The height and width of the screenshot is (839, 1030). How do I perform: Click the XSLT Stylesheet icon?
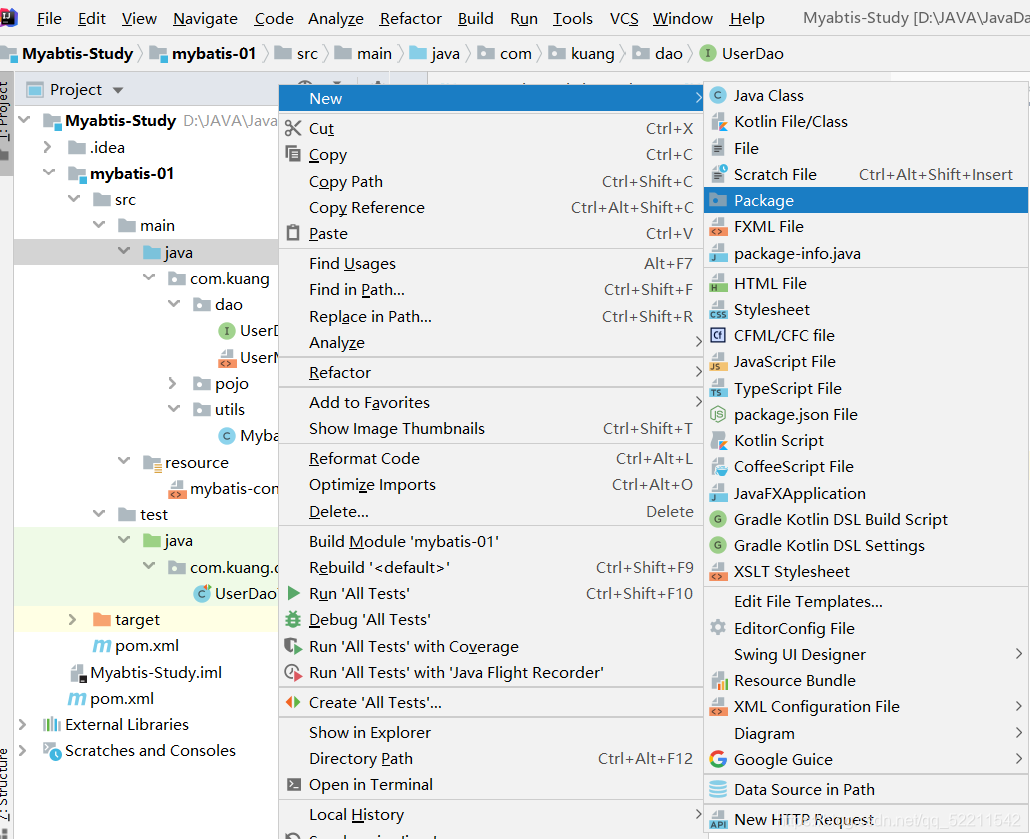(719, 572)
